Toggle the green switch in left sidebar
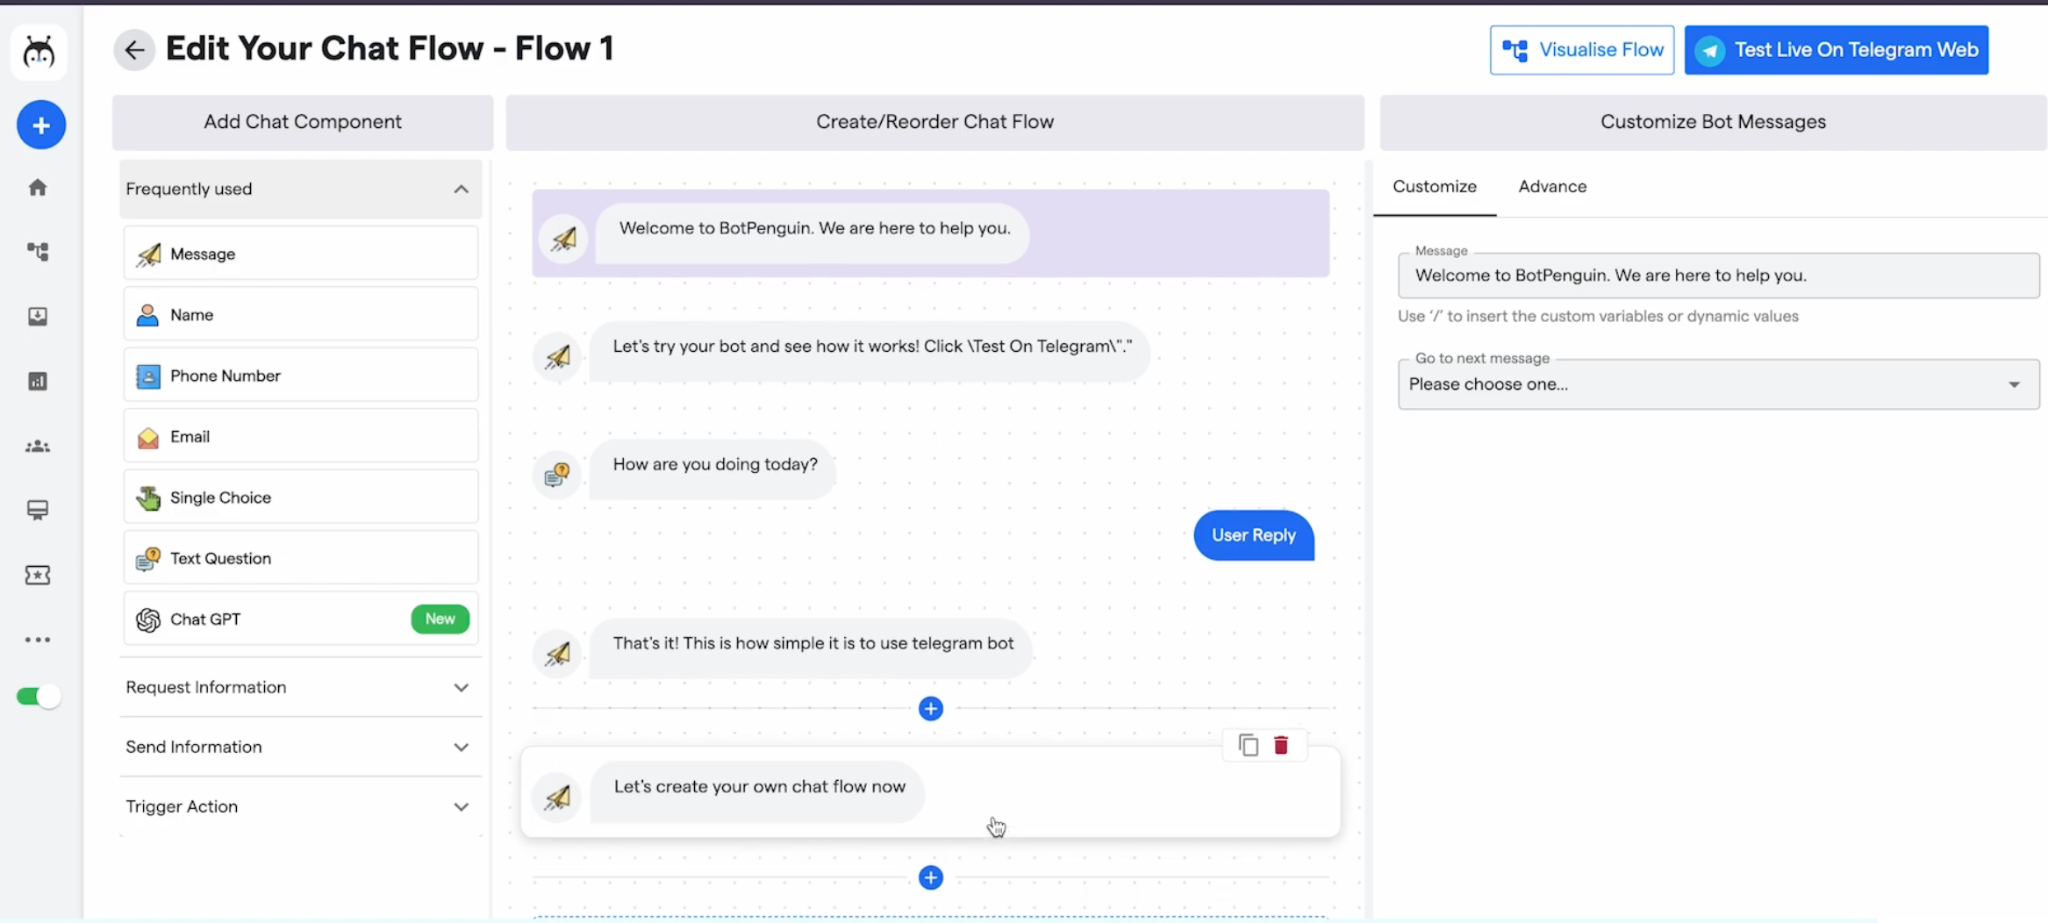The image size is (2048, 923). pyautogui.click(x=38, y=696)
